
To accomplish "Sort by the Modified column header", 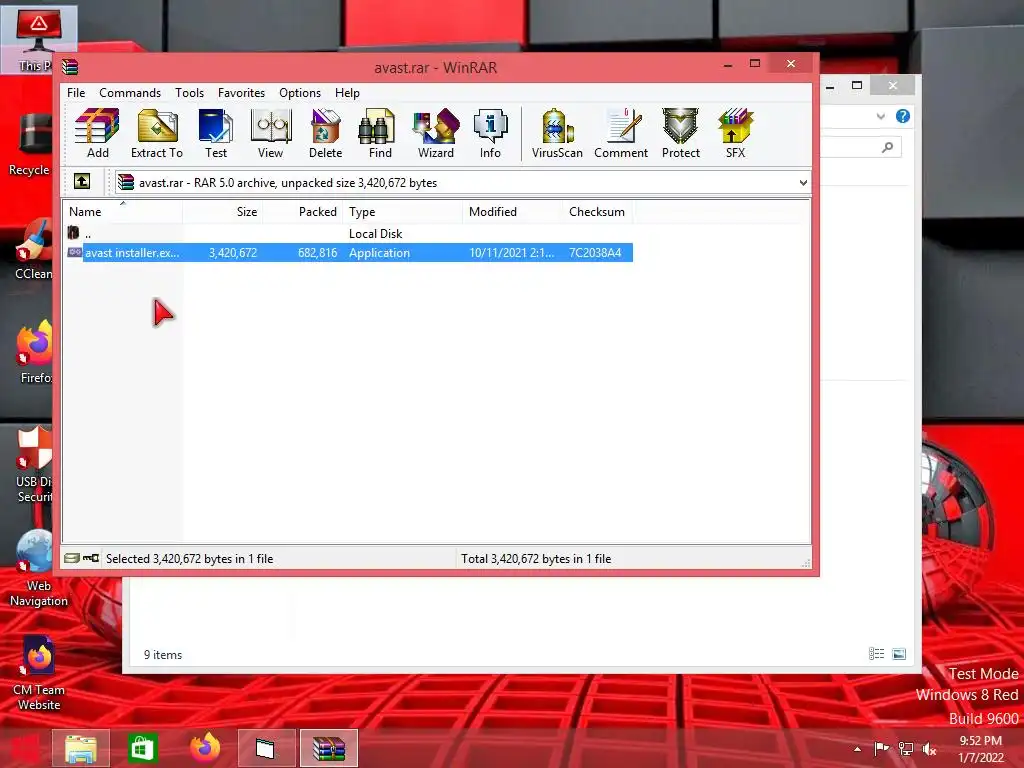I will click(512, 212).
